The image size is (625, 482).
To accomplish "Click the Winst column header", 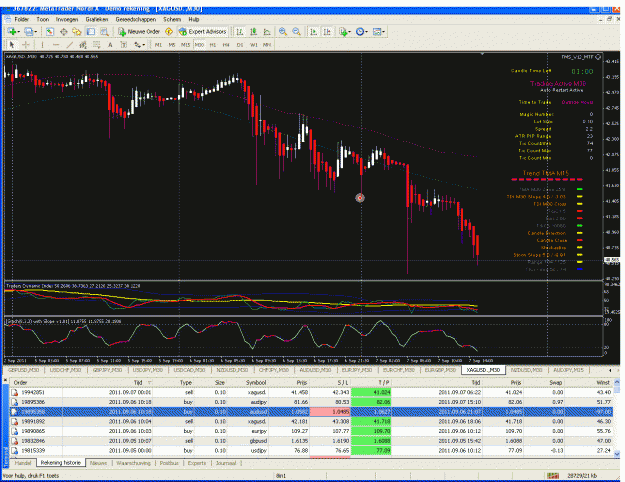I will tap(603, 382).
